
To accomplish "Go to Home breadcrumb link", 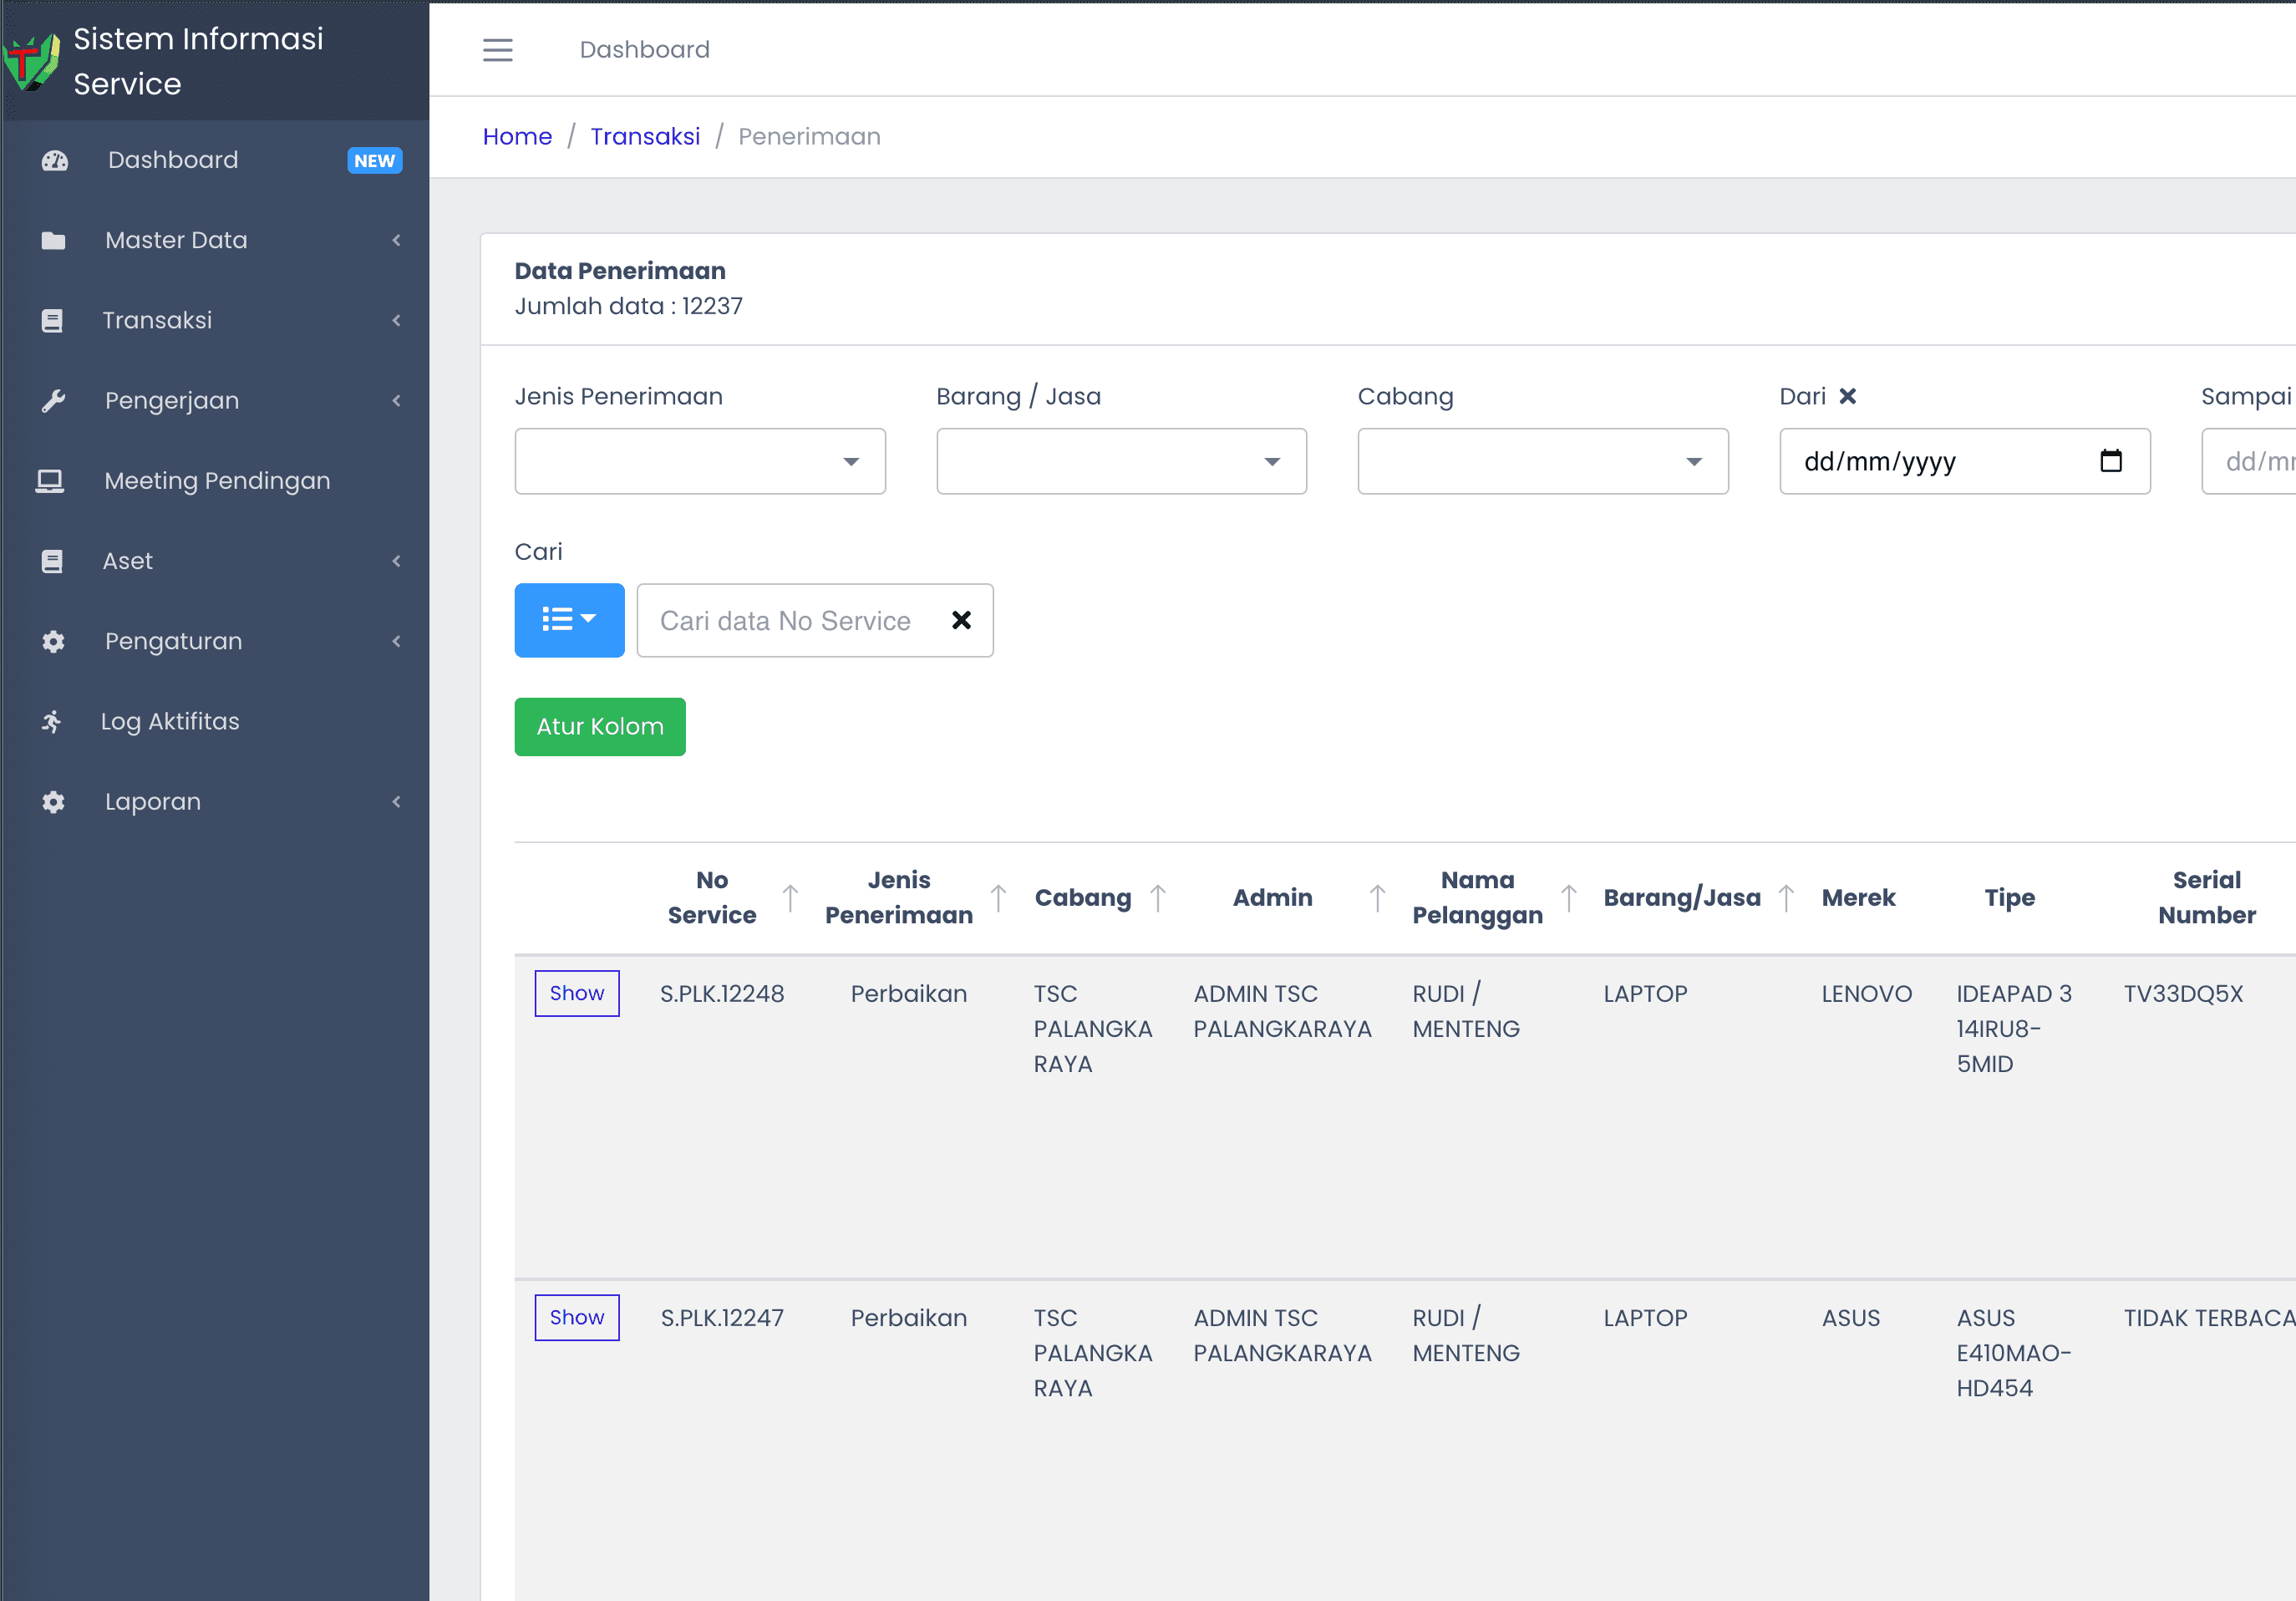I will [x=517, y=136].
